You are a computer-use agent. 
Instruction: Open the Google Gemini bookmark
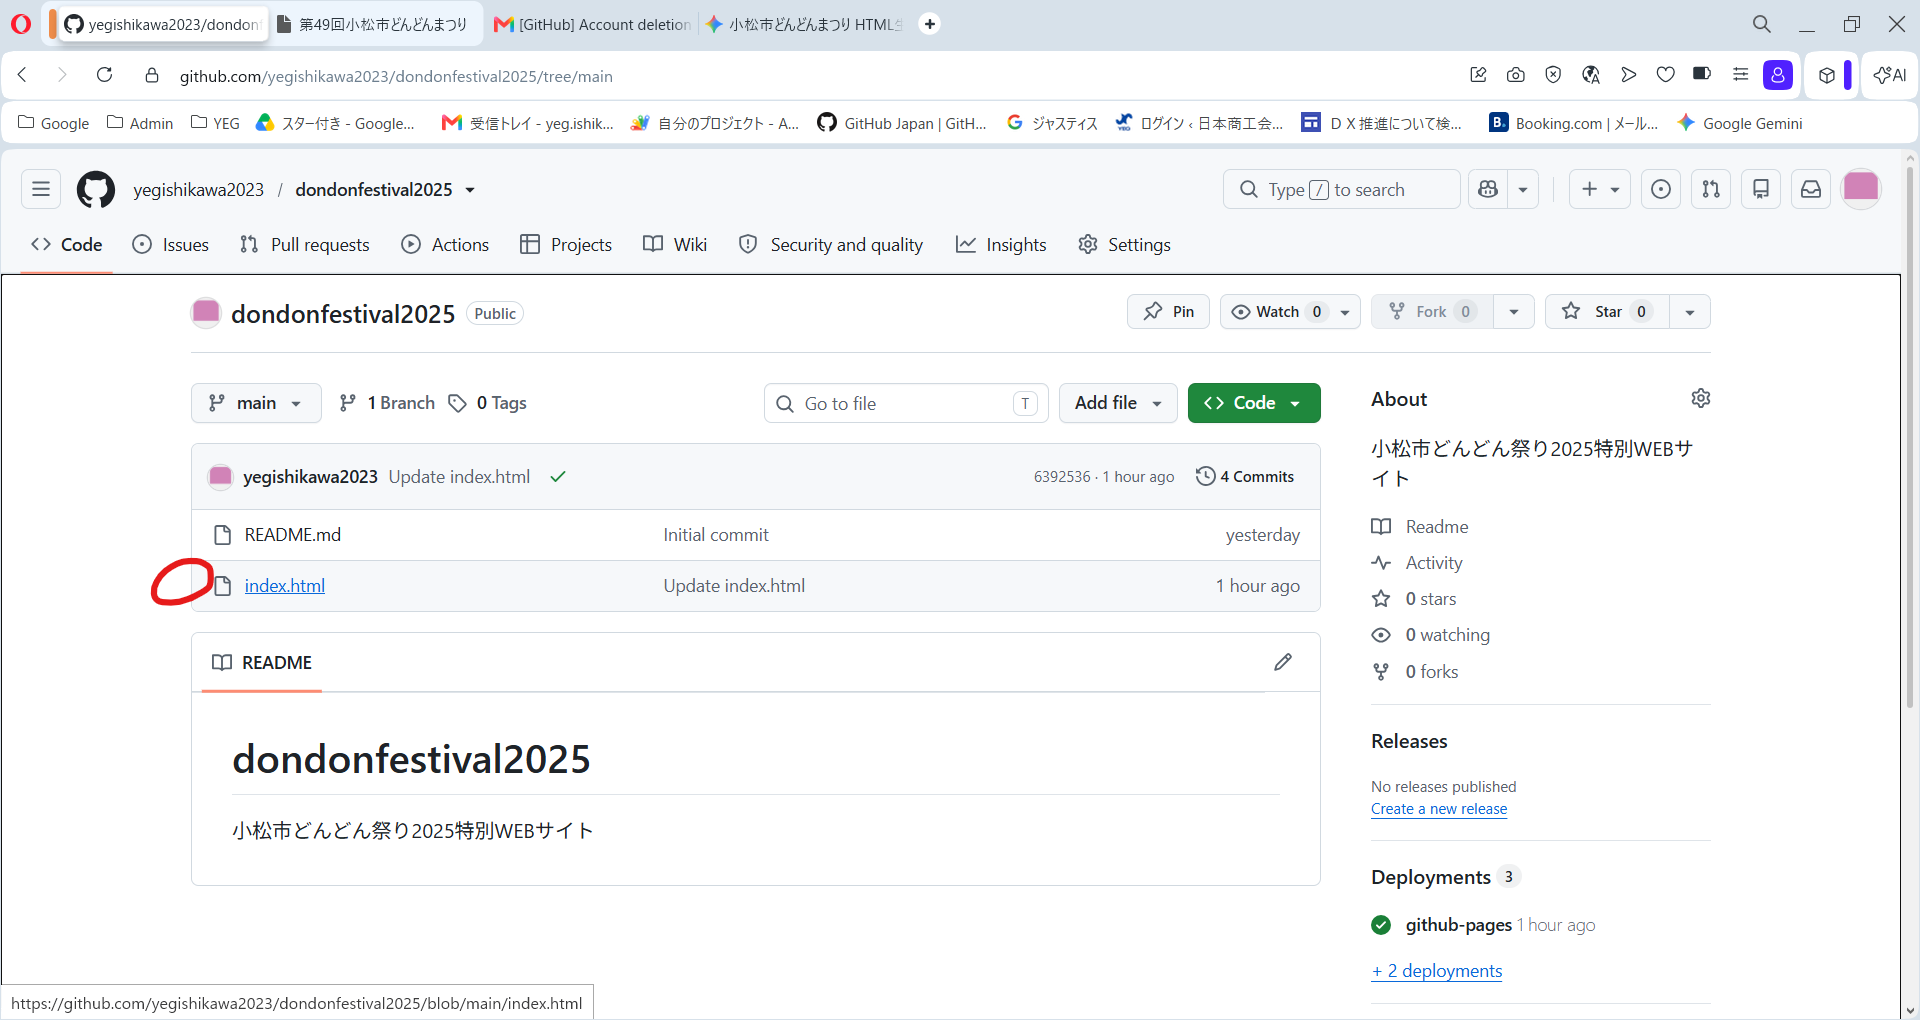point(1740,123)
